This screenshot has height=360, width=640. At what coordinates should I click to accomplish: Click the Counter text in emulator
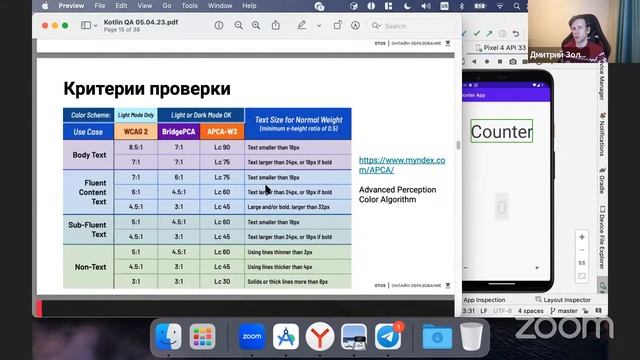(x=502, y=131)
